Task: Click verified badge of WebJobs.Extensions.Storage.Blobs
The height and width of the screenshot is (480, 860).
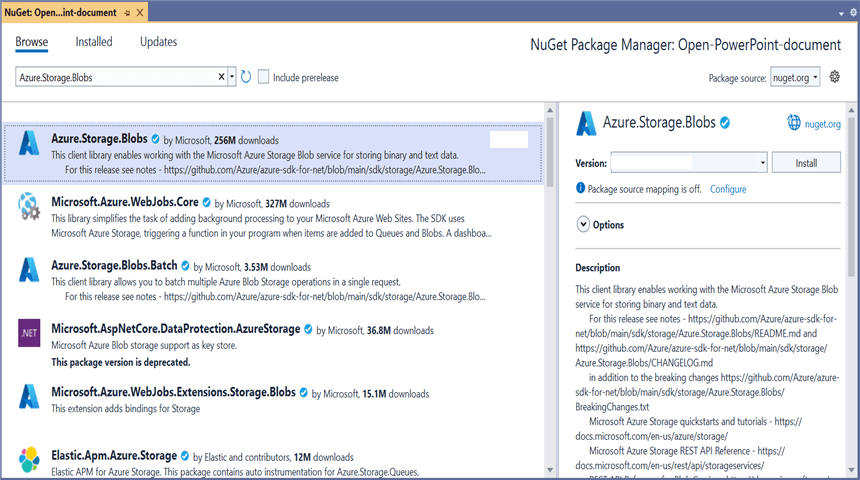Action: click(x=303, y=392)
